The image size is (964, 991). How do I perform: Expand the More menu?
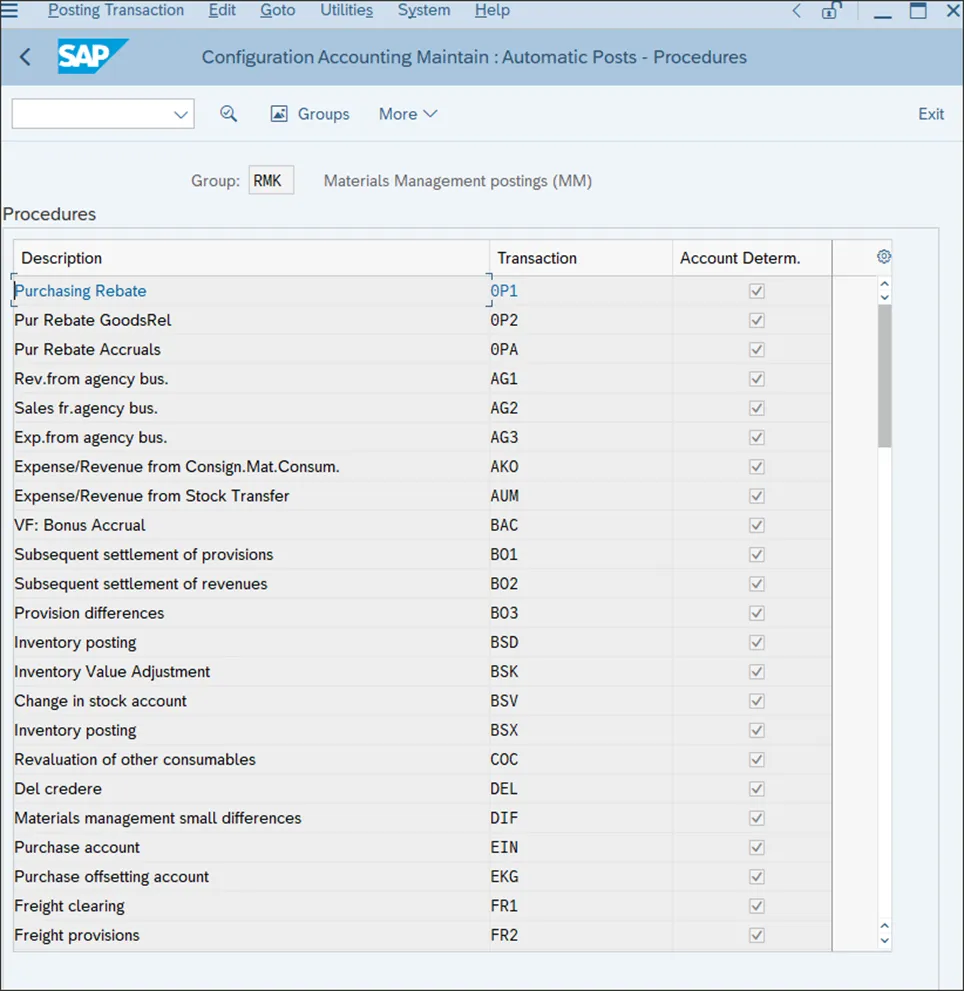[x=408, y=114]
